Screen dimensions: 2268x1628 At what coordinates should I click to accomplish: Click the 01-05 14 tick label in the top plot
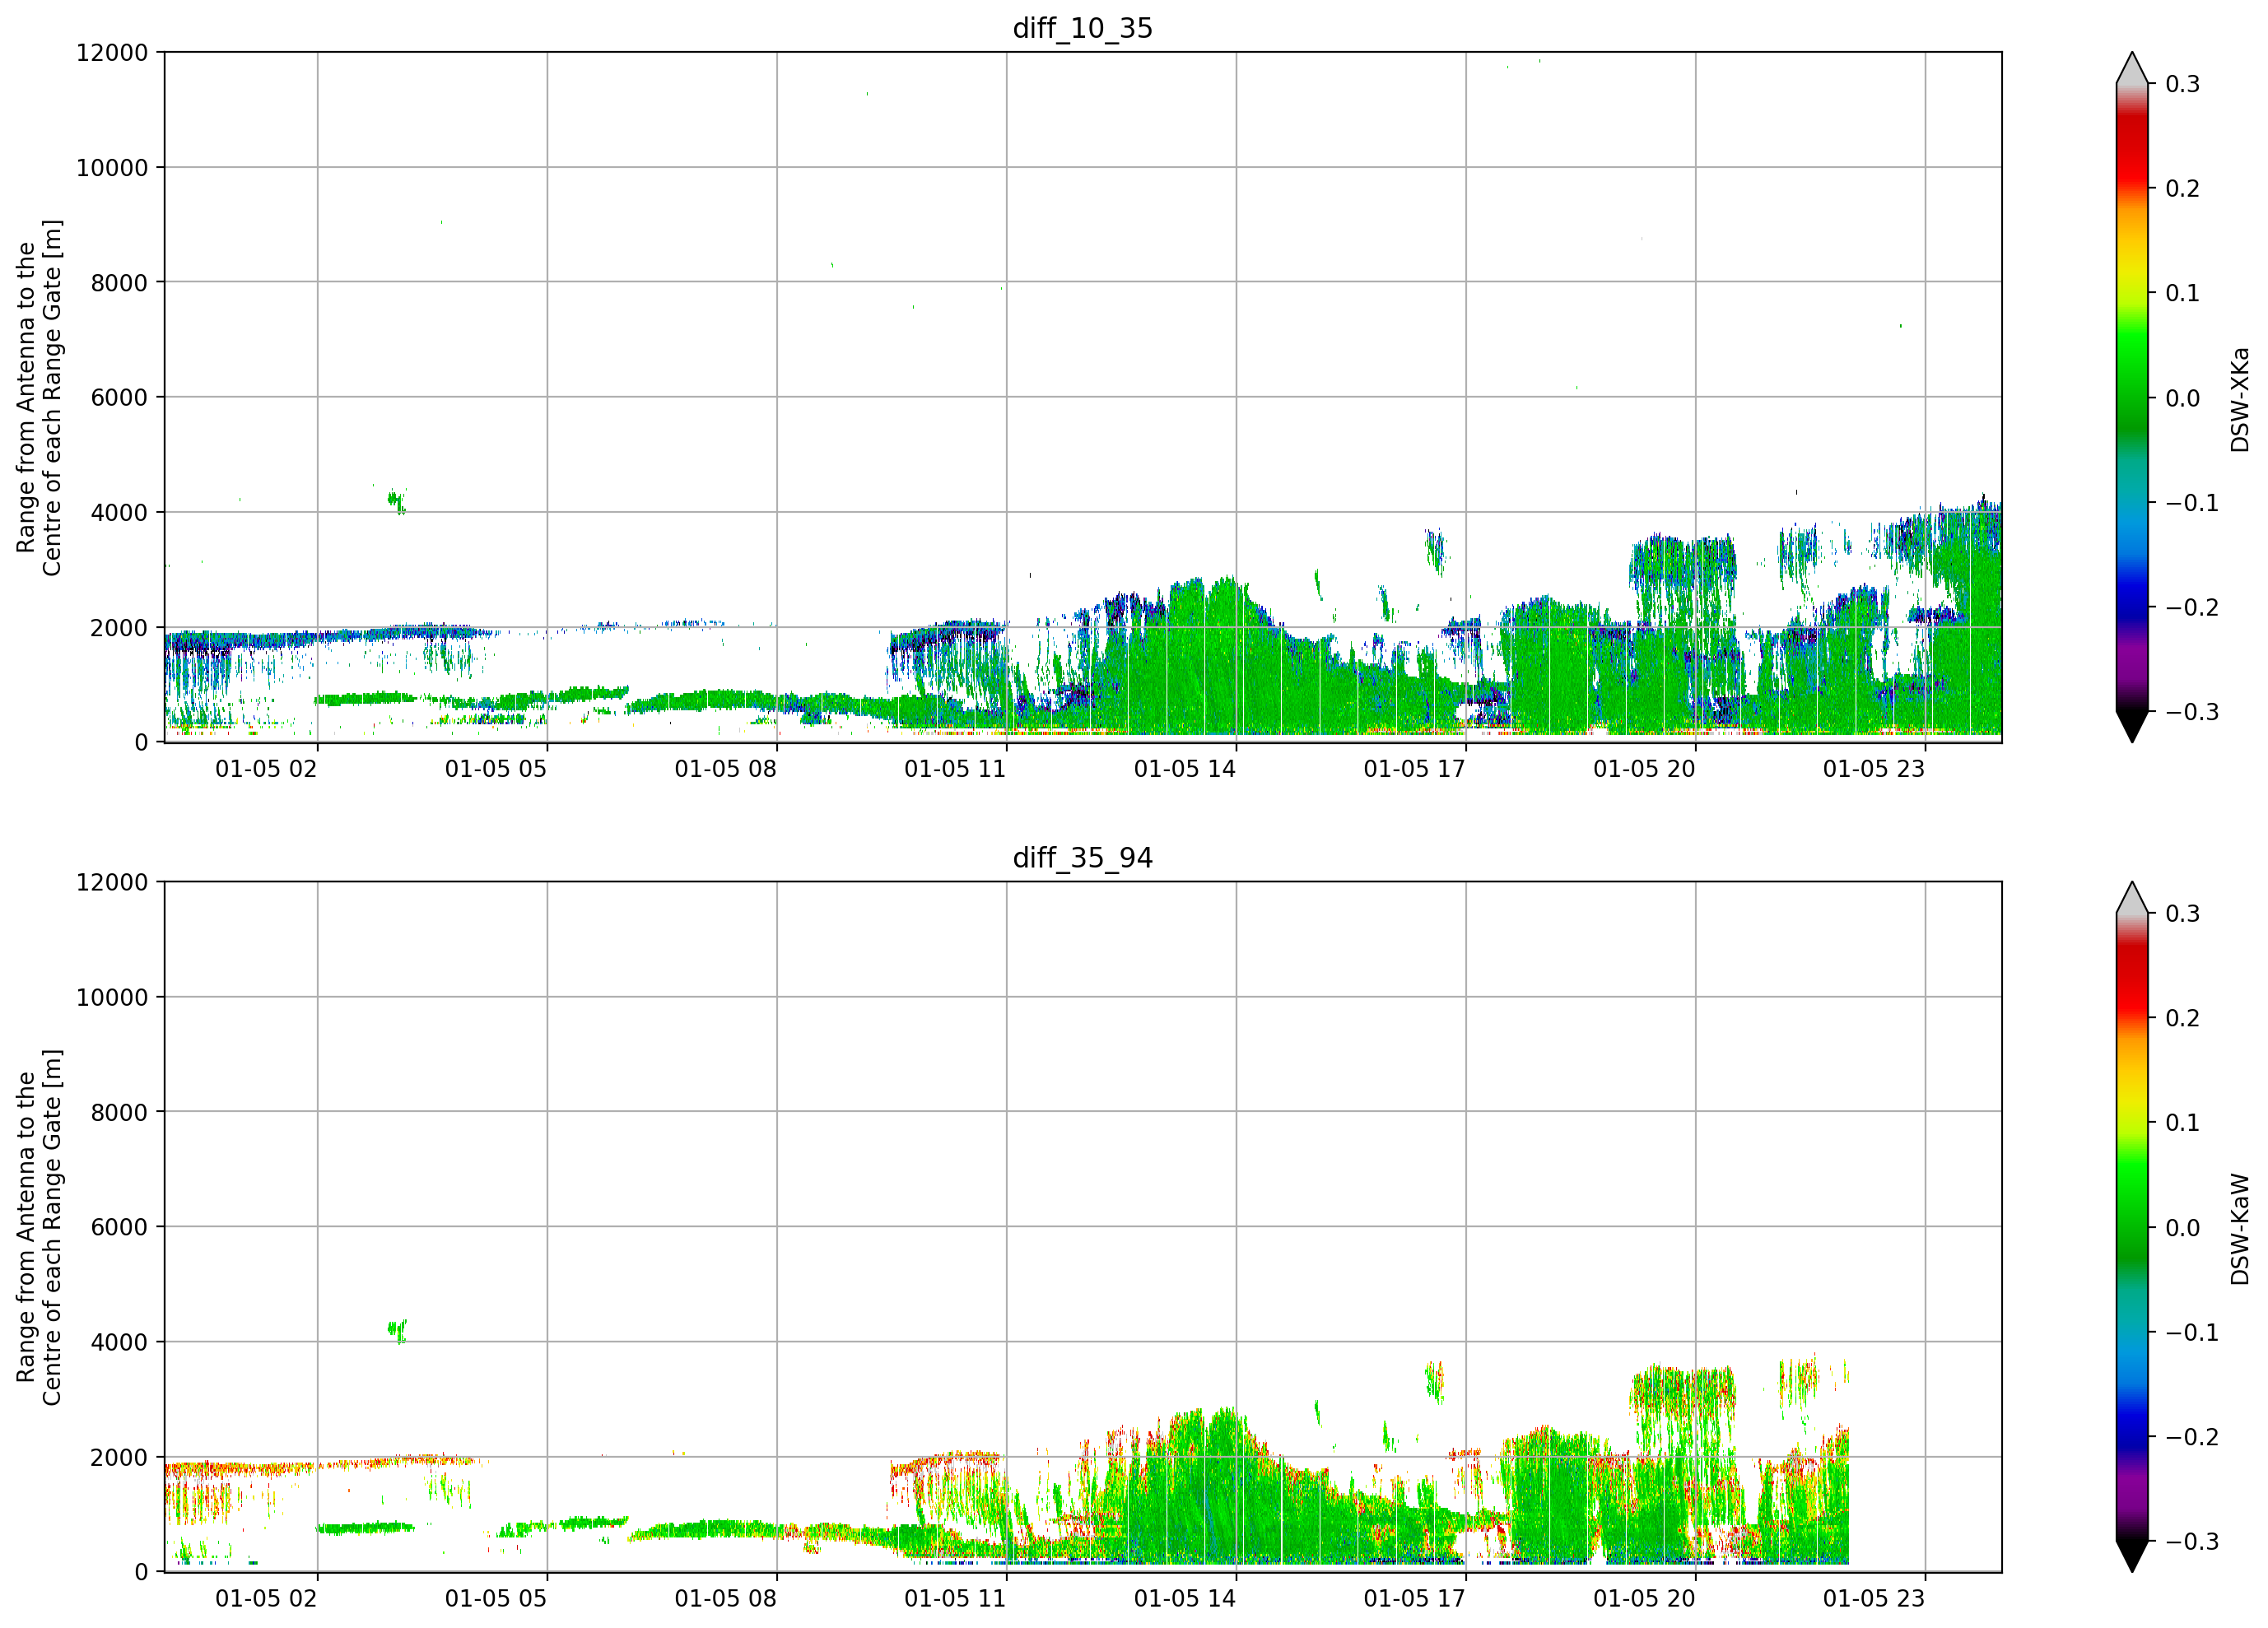1185,769
